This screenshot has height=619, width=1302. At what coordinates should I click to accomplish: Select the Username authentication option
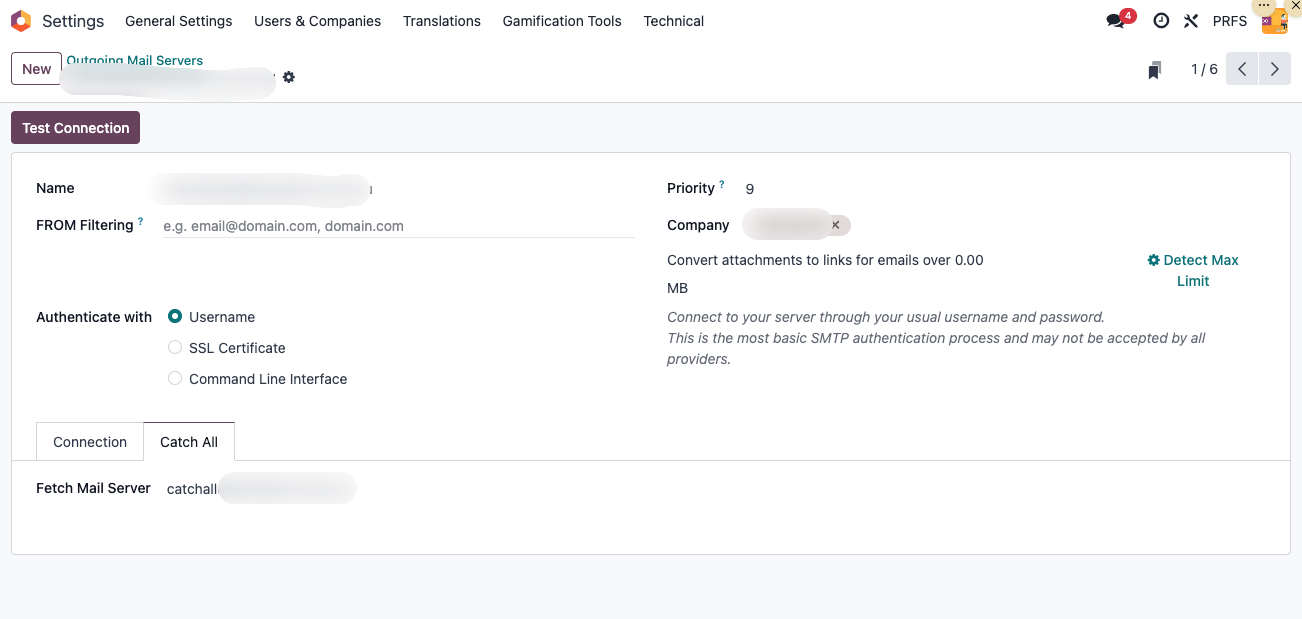(x=175, y=317)
